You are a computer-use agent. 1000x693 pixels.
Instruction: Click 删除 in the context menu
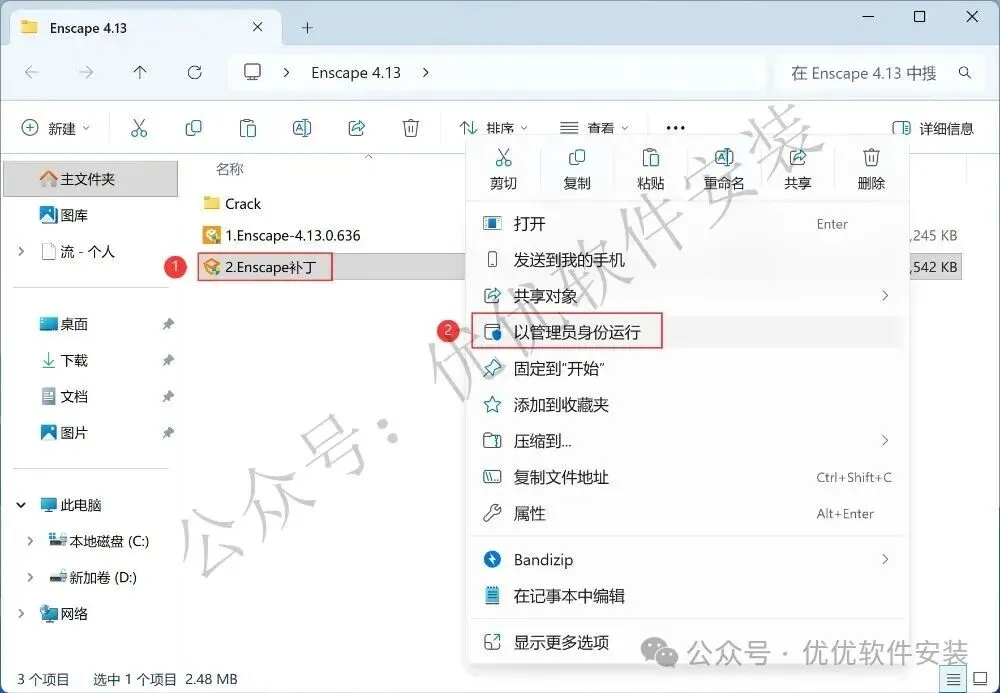(871, 169)
